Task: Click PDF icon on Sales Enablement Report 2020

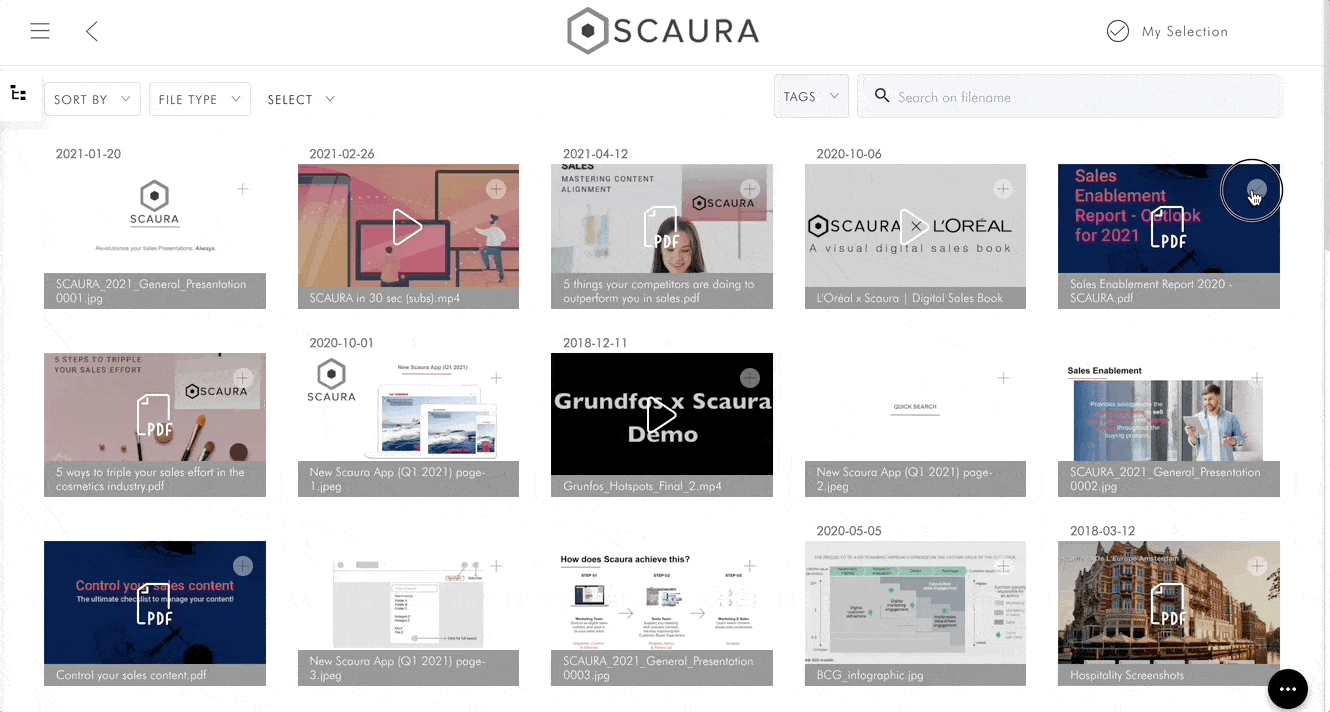Action: [1168, 227]
